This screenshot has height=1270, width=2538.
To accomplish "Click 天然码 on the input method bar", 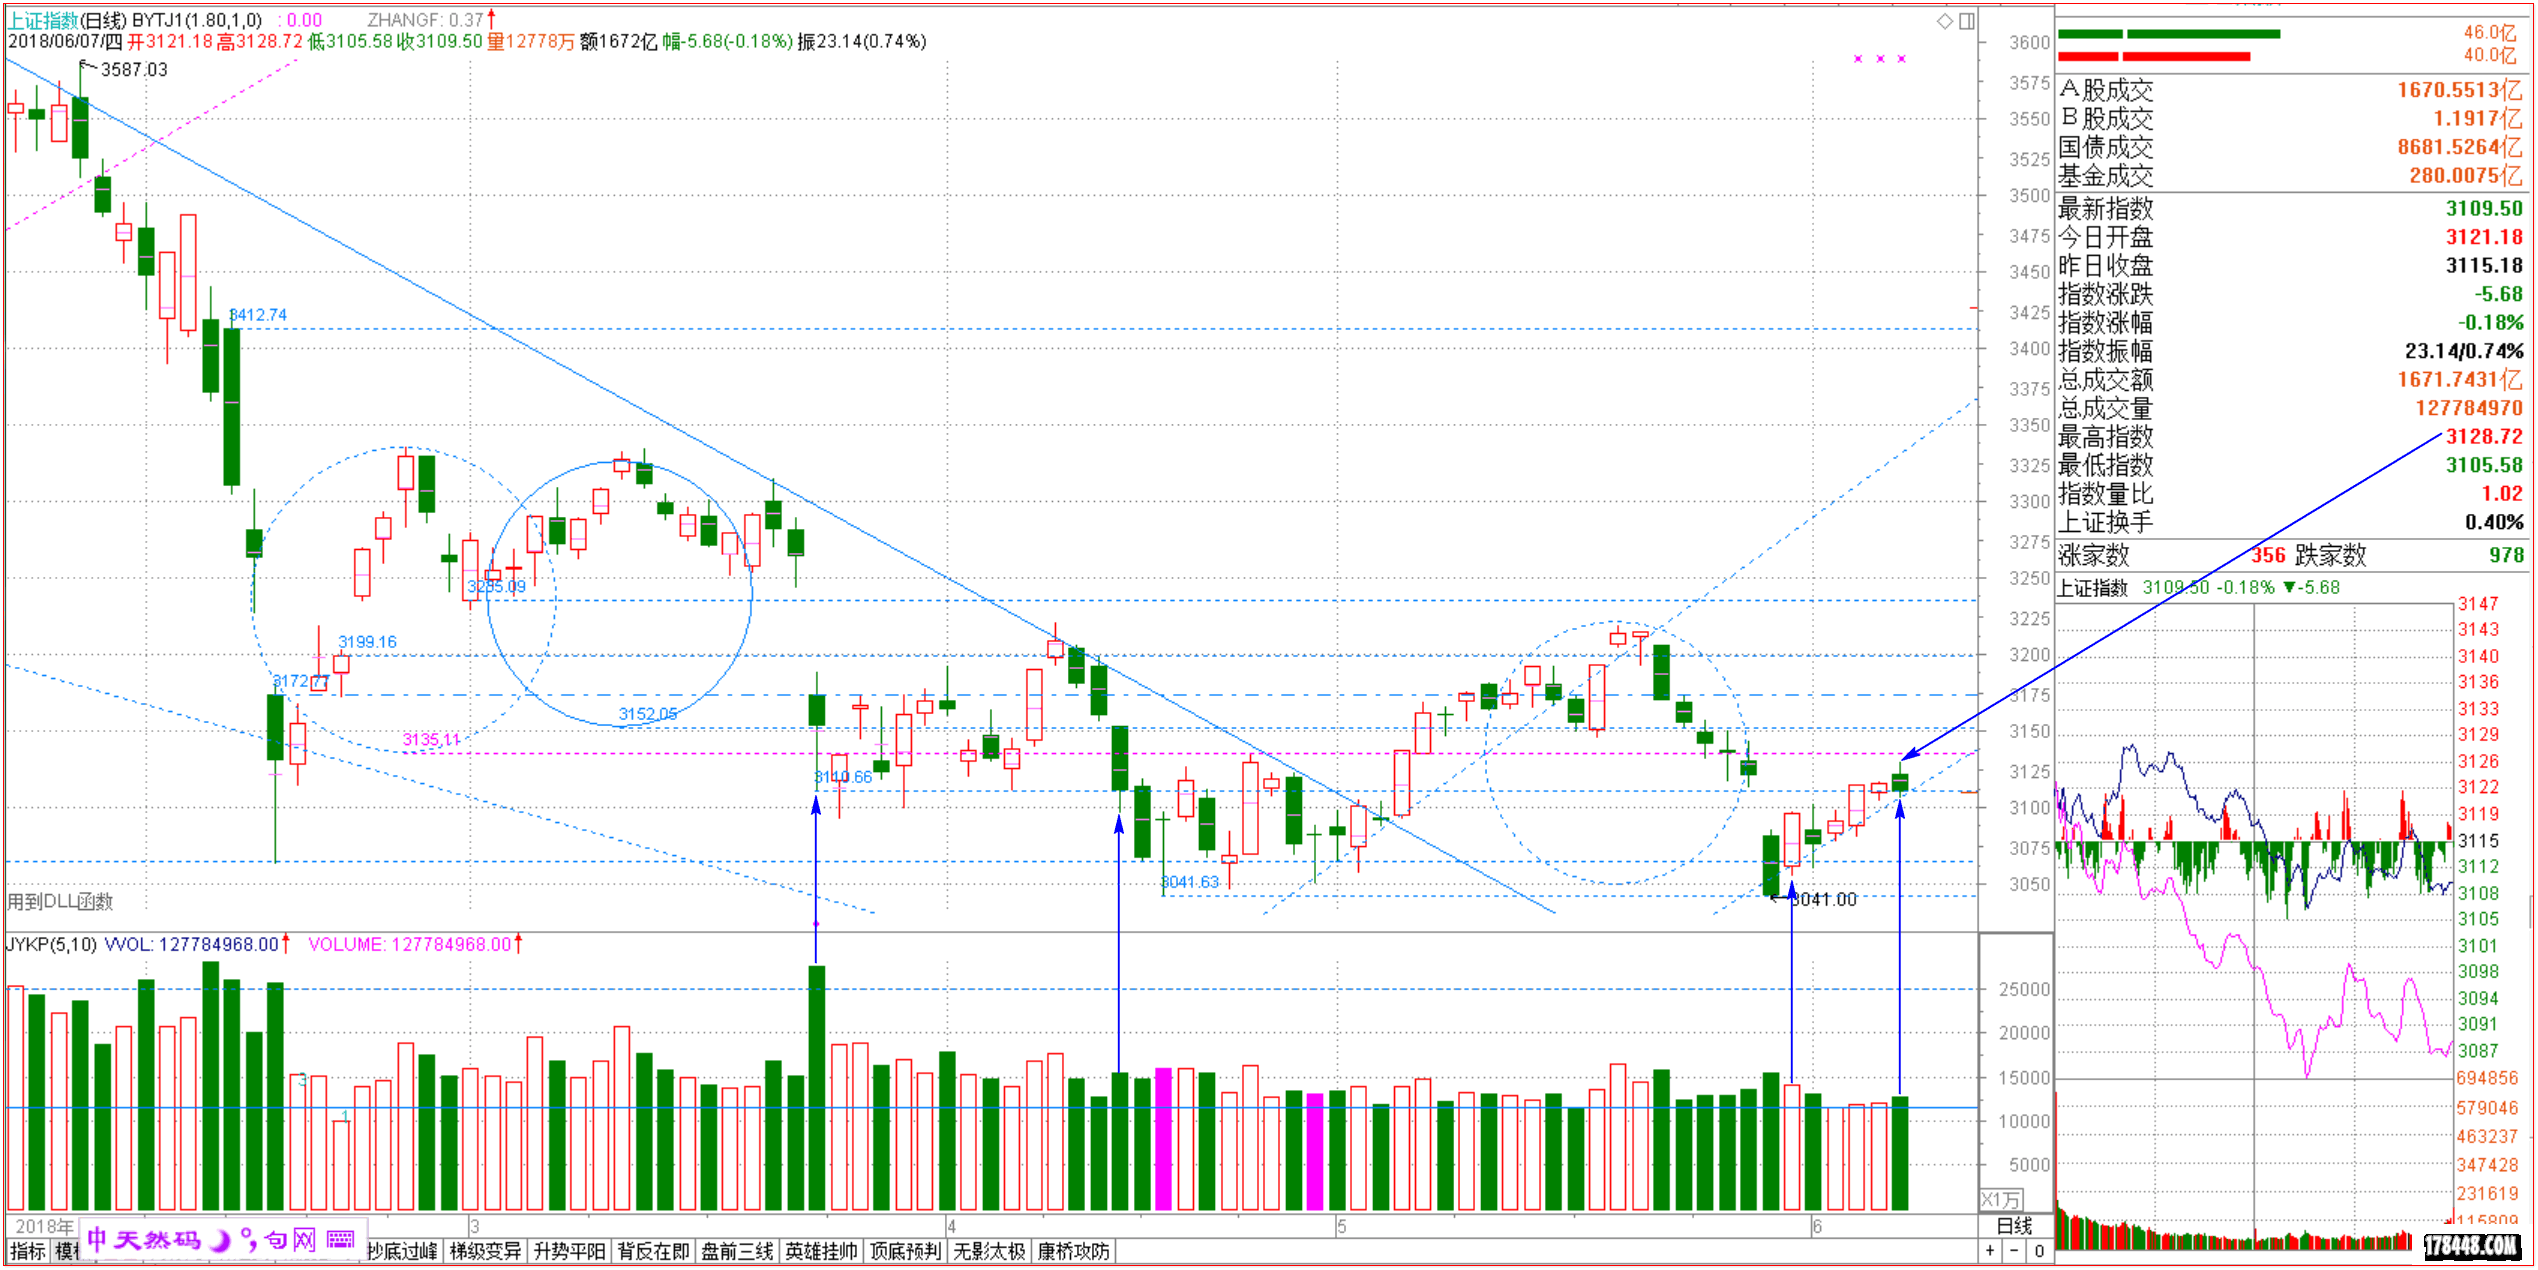I will (157, 1240).
